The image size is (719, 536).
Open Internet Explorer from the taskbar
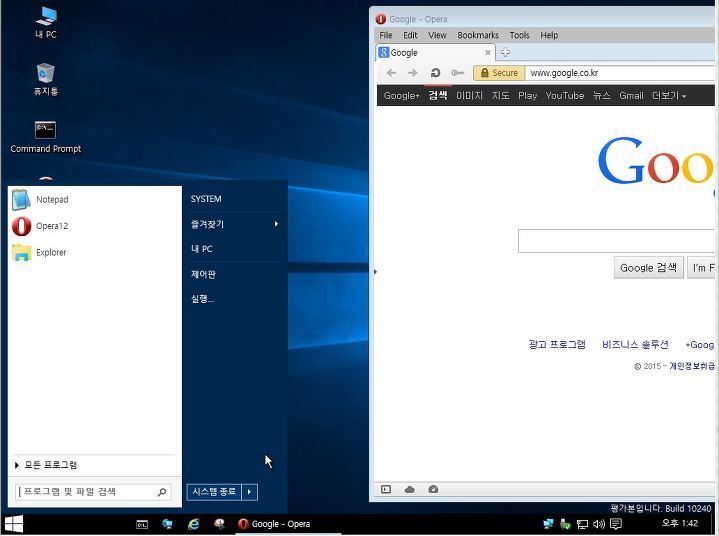pyautogui.click(x=194, y=524)
